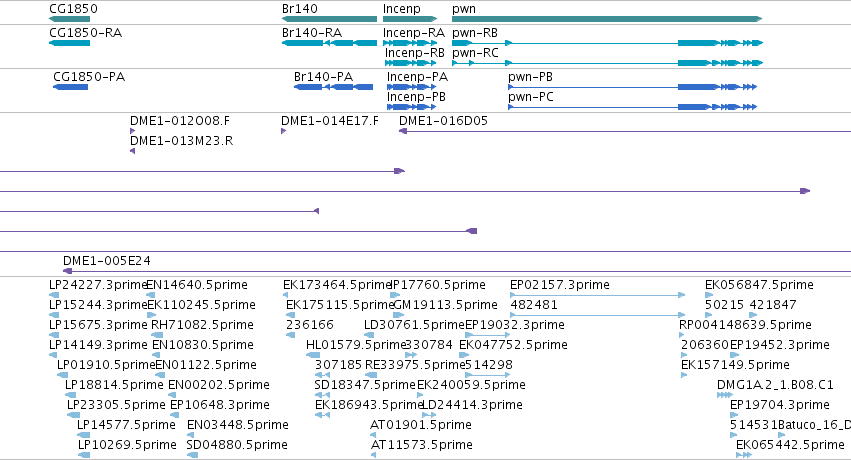Screen dimensions: 851x460
Task: Click the Br140-RA transcript glyph
Action: [x=329, y=43]
